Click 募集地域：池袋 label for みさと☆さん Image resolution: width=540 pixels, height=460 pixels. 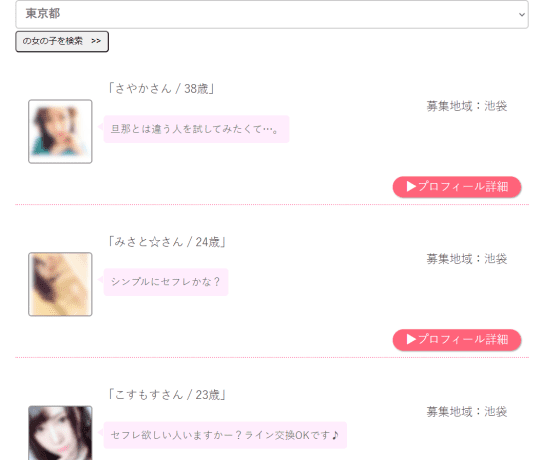[467, 259]
